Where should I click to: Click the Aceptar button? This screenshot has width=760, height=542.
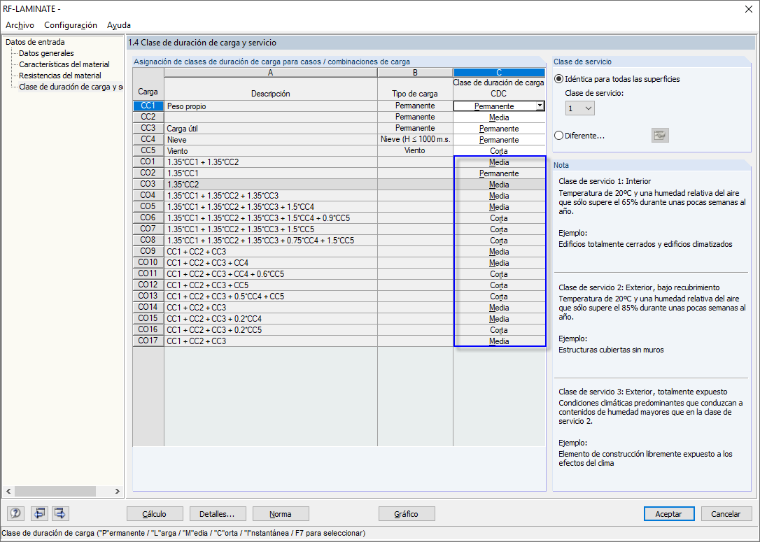(x=668, y=514)
